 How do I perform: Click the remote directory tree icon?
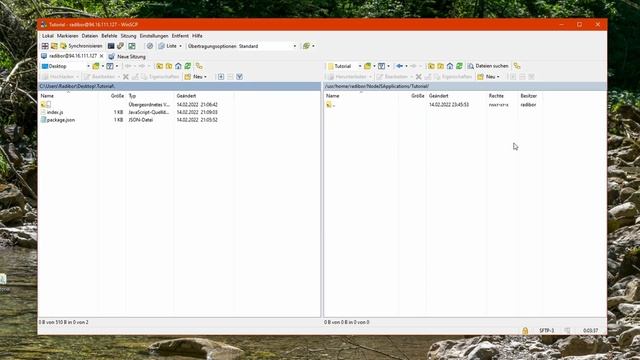pos(517,66)
